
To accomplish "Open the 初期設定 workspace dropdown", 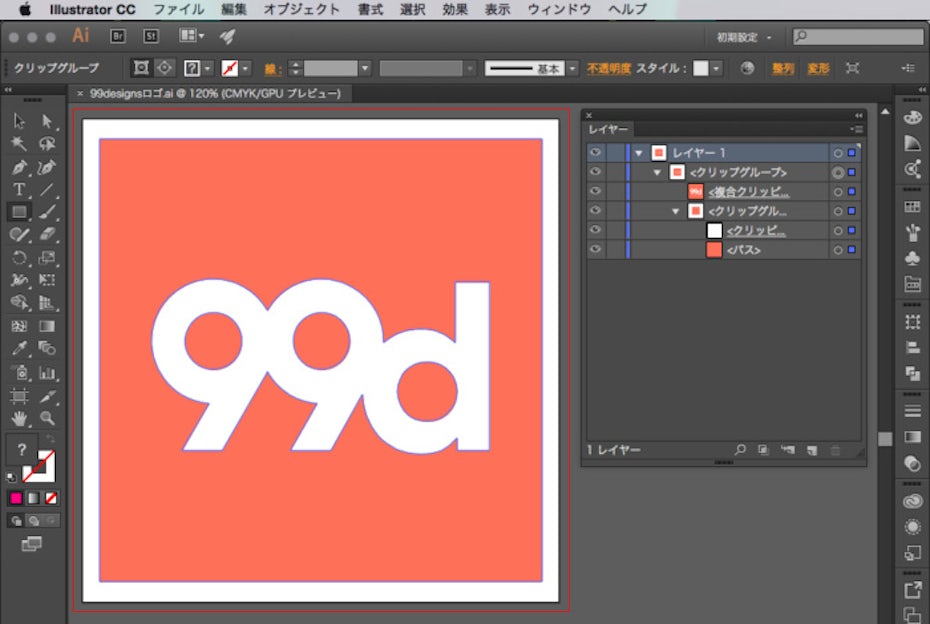I will (x=745, y=37).
